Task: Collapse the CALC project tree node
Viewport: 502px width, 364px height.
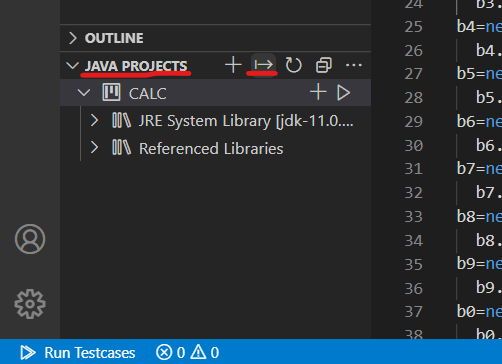Action: [84, 92]
